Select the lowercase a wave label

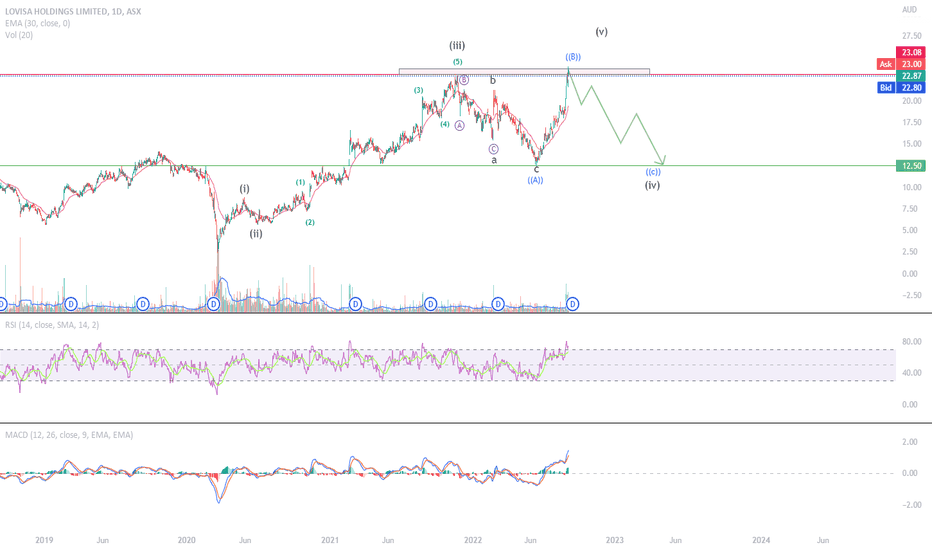coord(494,160)
